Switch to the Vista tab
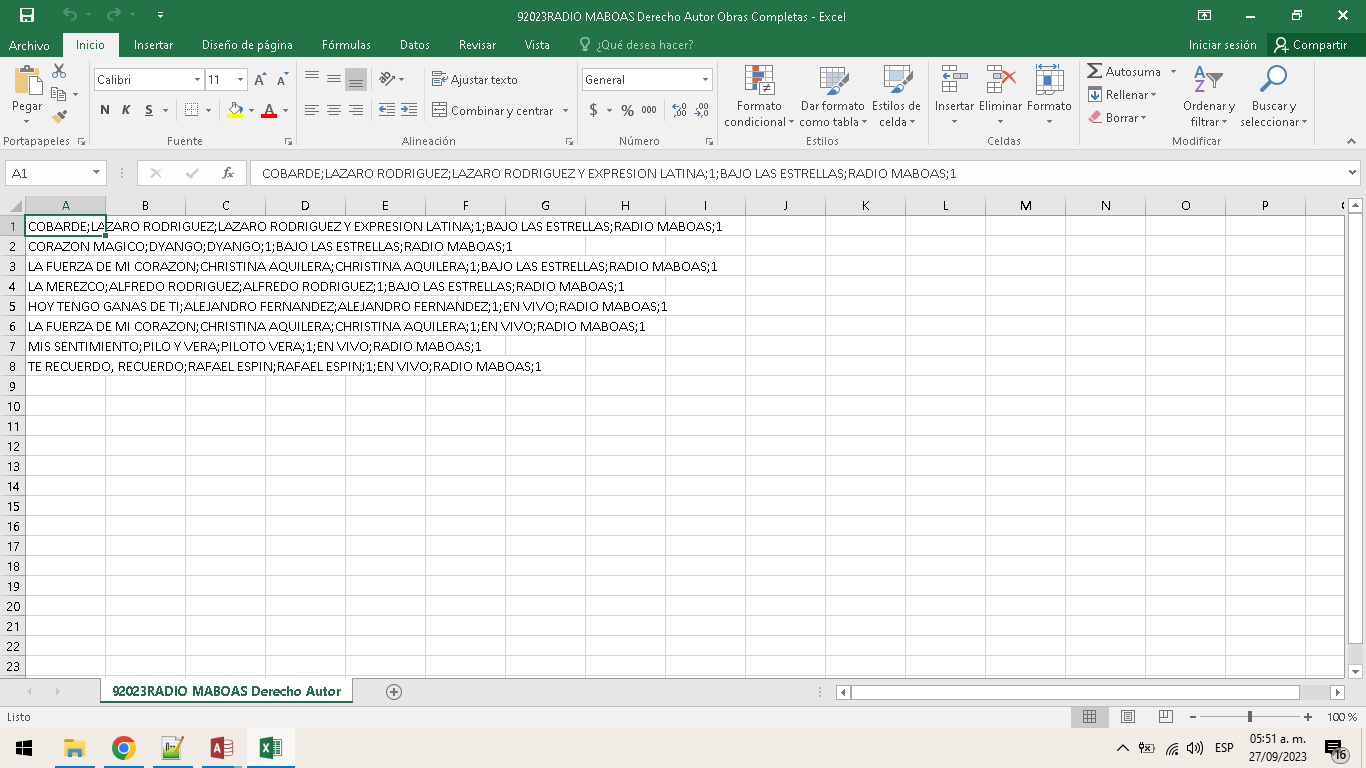1366x768 pixels. [537, 45]
